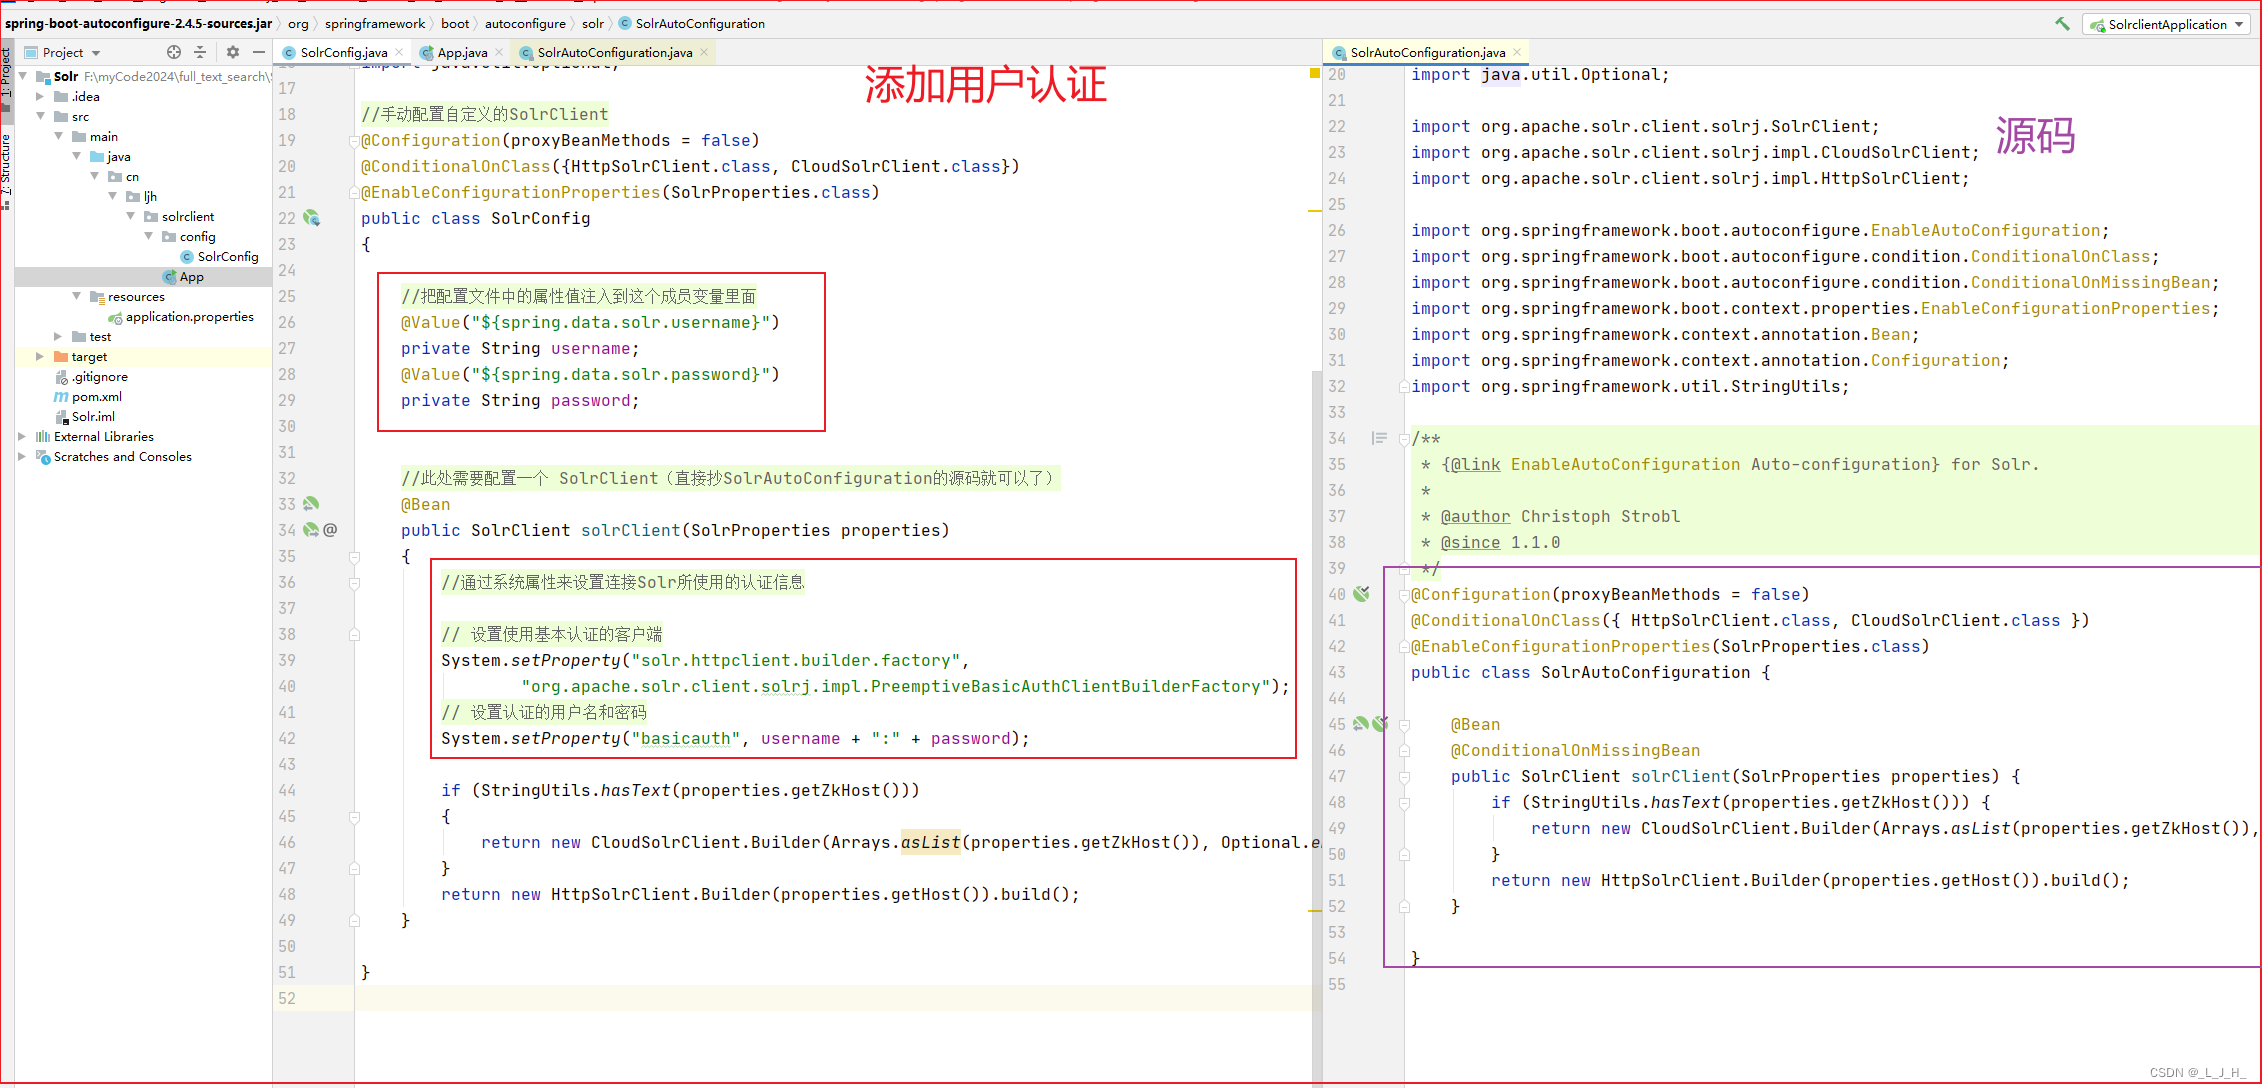Screen dimensions: 2262x1088
Task: Open pom.xml from project tree
Action: click(88, 396)
